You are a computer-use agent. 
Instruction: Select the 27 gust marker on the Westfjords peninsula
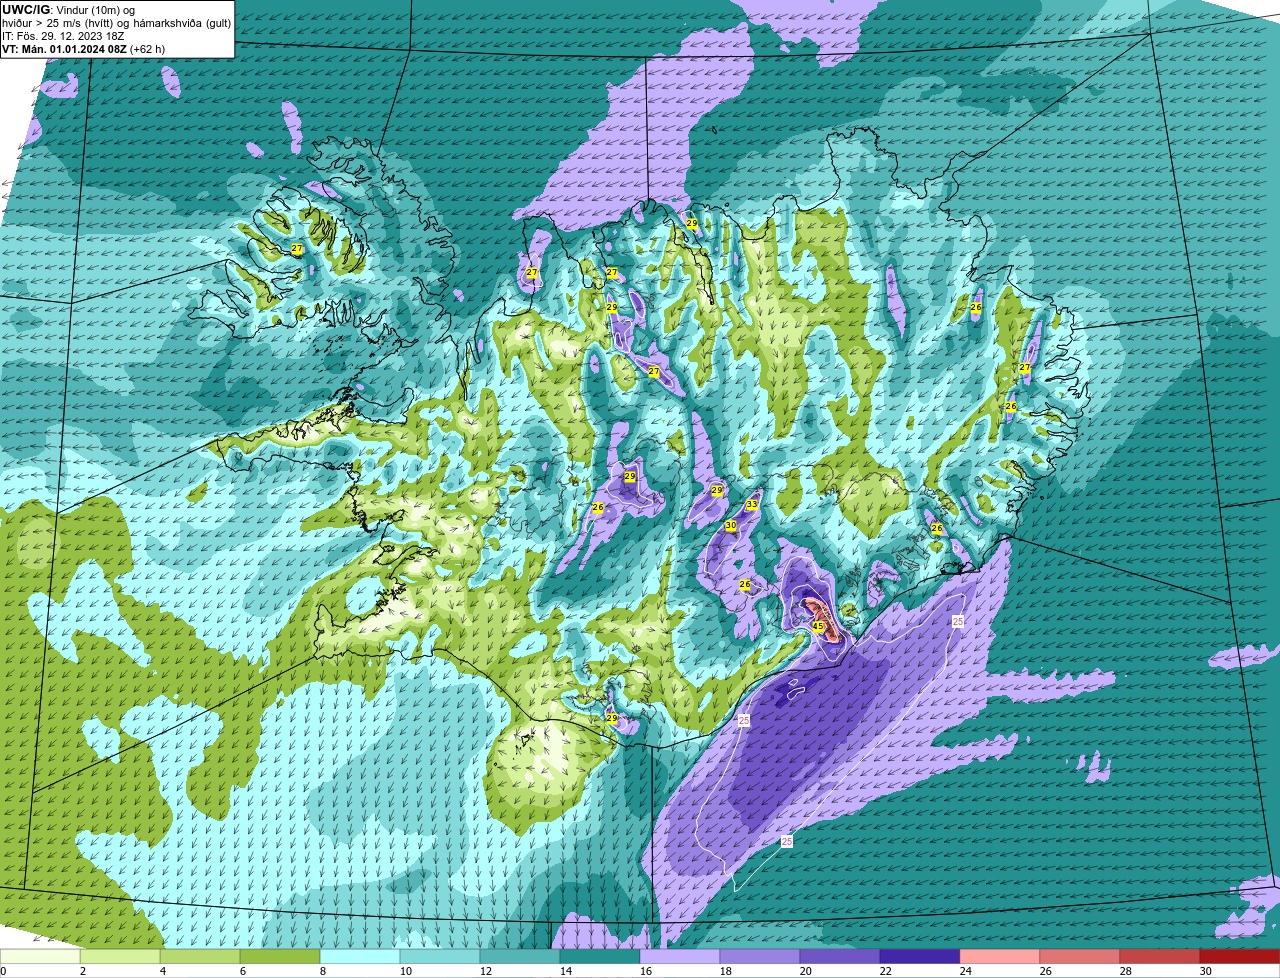296,249
